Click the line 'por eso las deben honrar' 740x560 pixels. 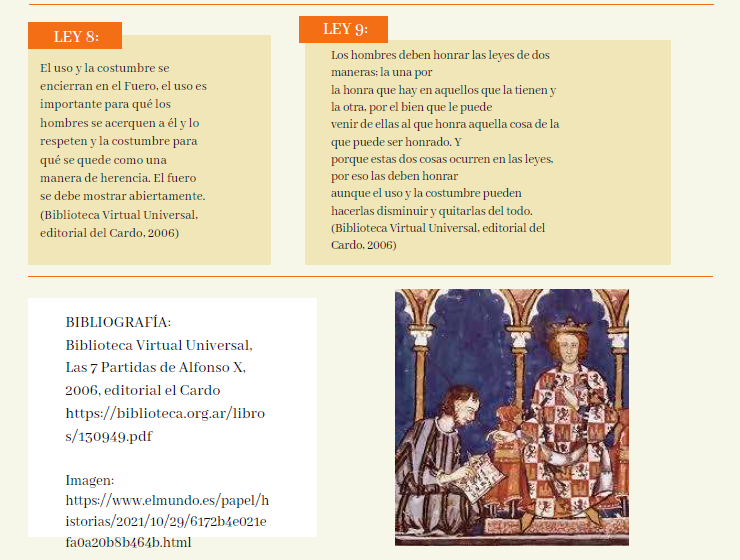(x=395, y=176)
